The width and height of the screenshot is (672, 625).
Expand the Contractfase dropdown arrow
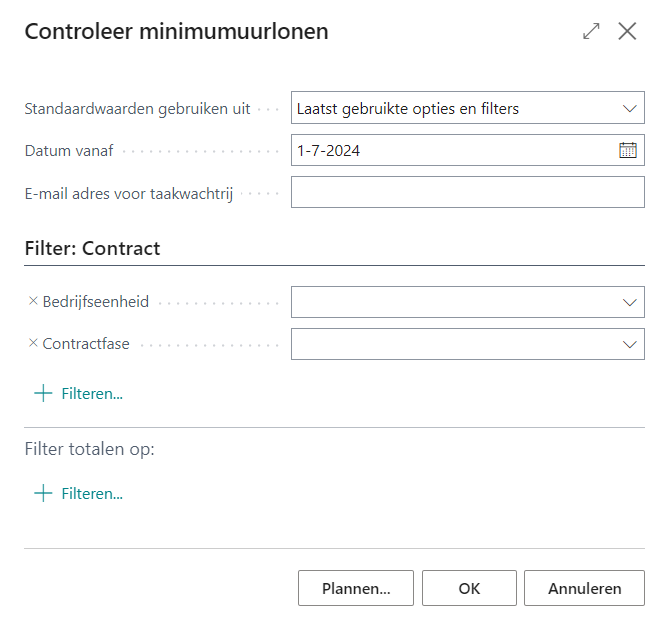coord(629,344)
